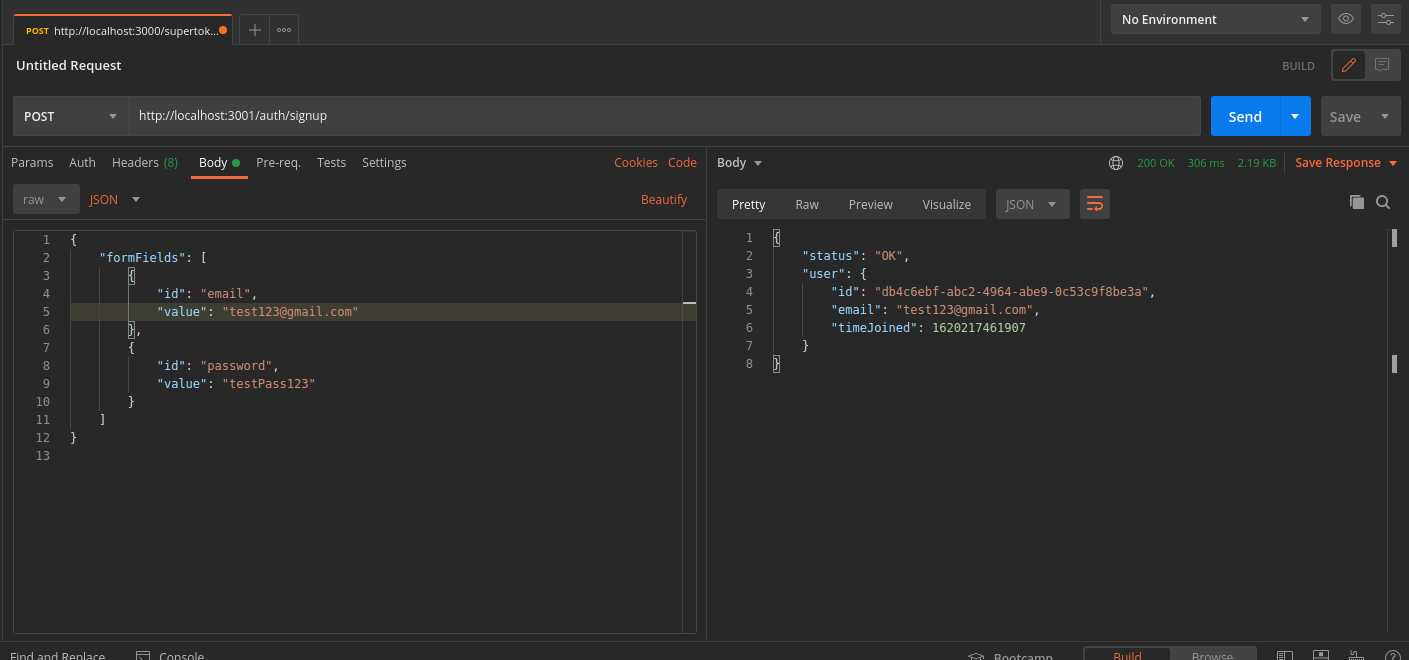
Task: Toggle the environment preview eye icon
Action: pos(1345,18)
